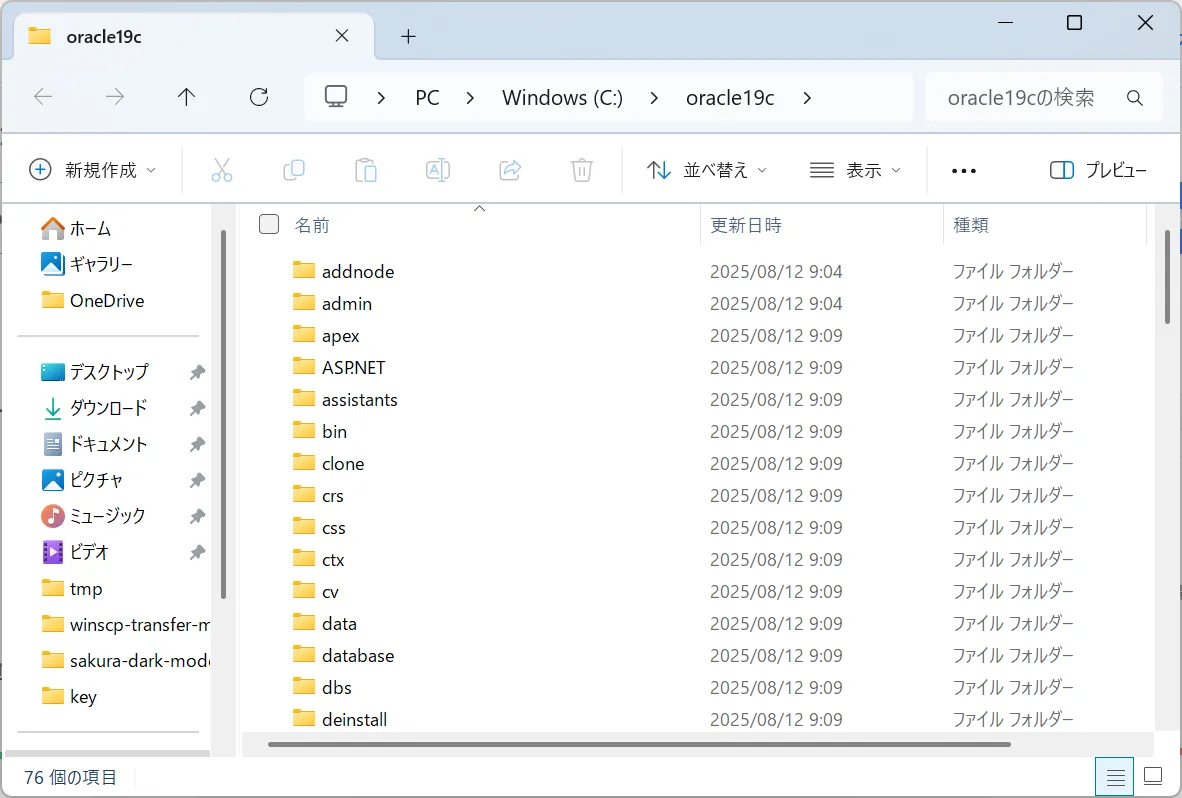Select the apex folder row

pos(697,335)
